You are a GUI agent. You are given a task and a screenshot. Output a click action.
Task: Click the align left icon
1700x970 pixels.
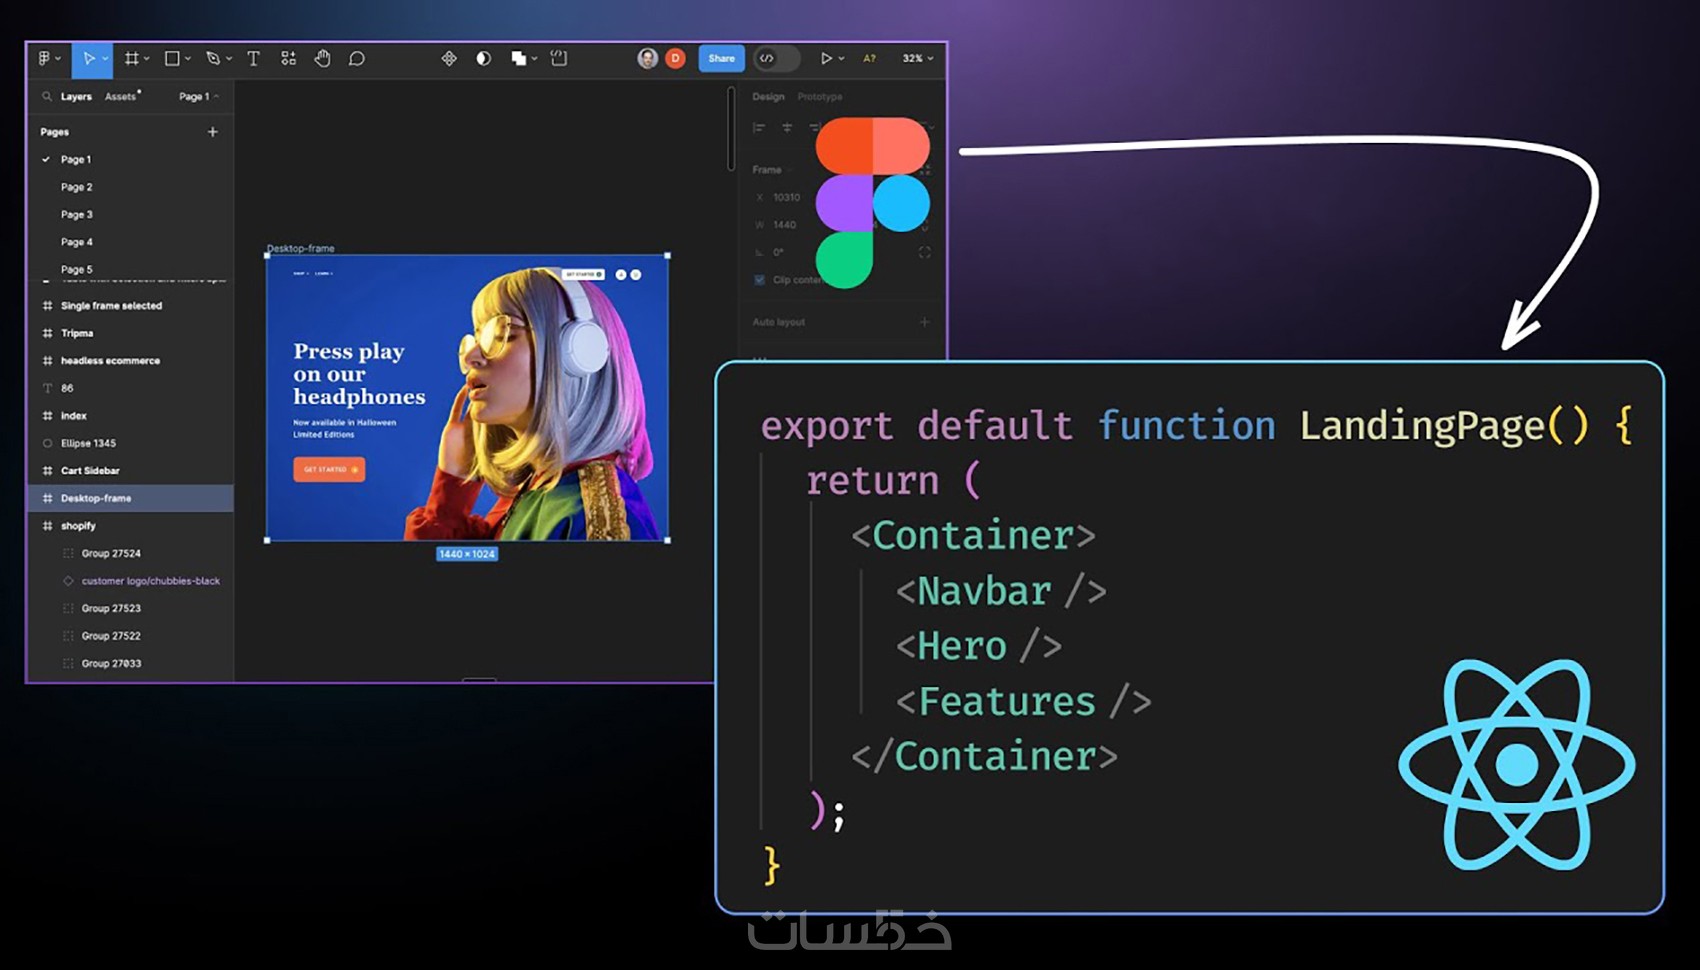[759, 128]
